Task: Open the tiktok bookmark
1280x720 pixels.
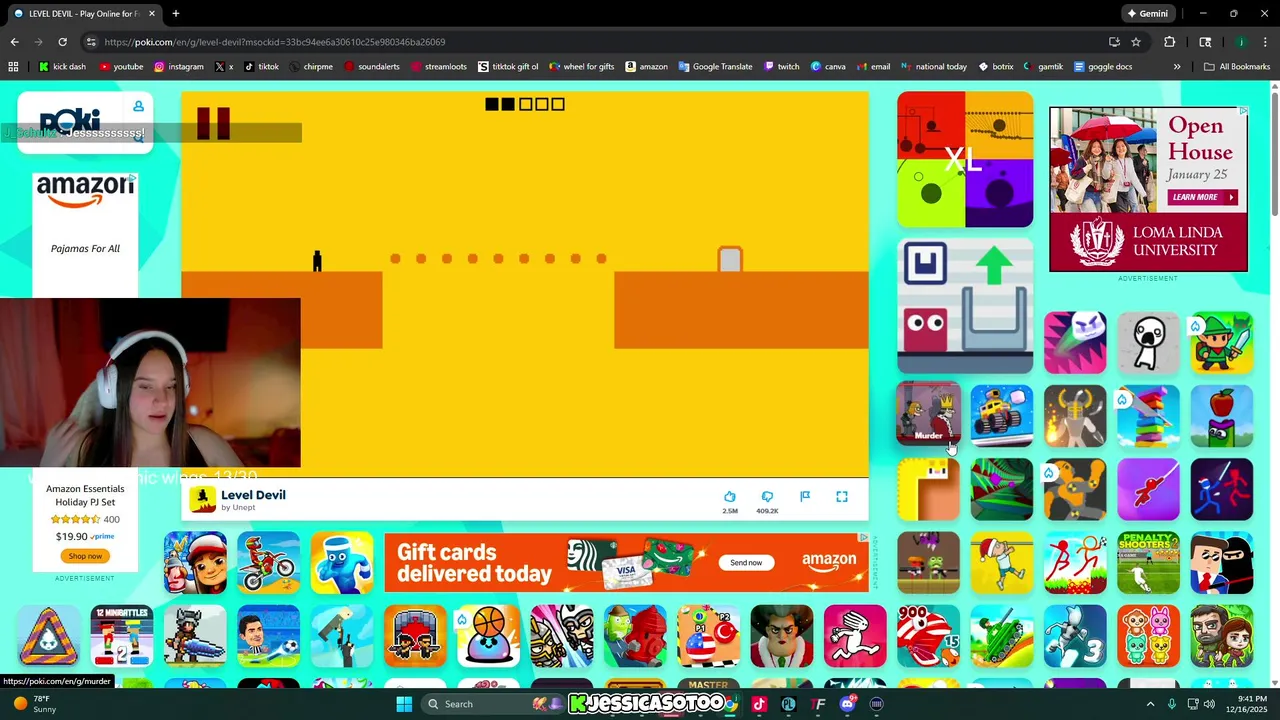Action: pos(261,67)
